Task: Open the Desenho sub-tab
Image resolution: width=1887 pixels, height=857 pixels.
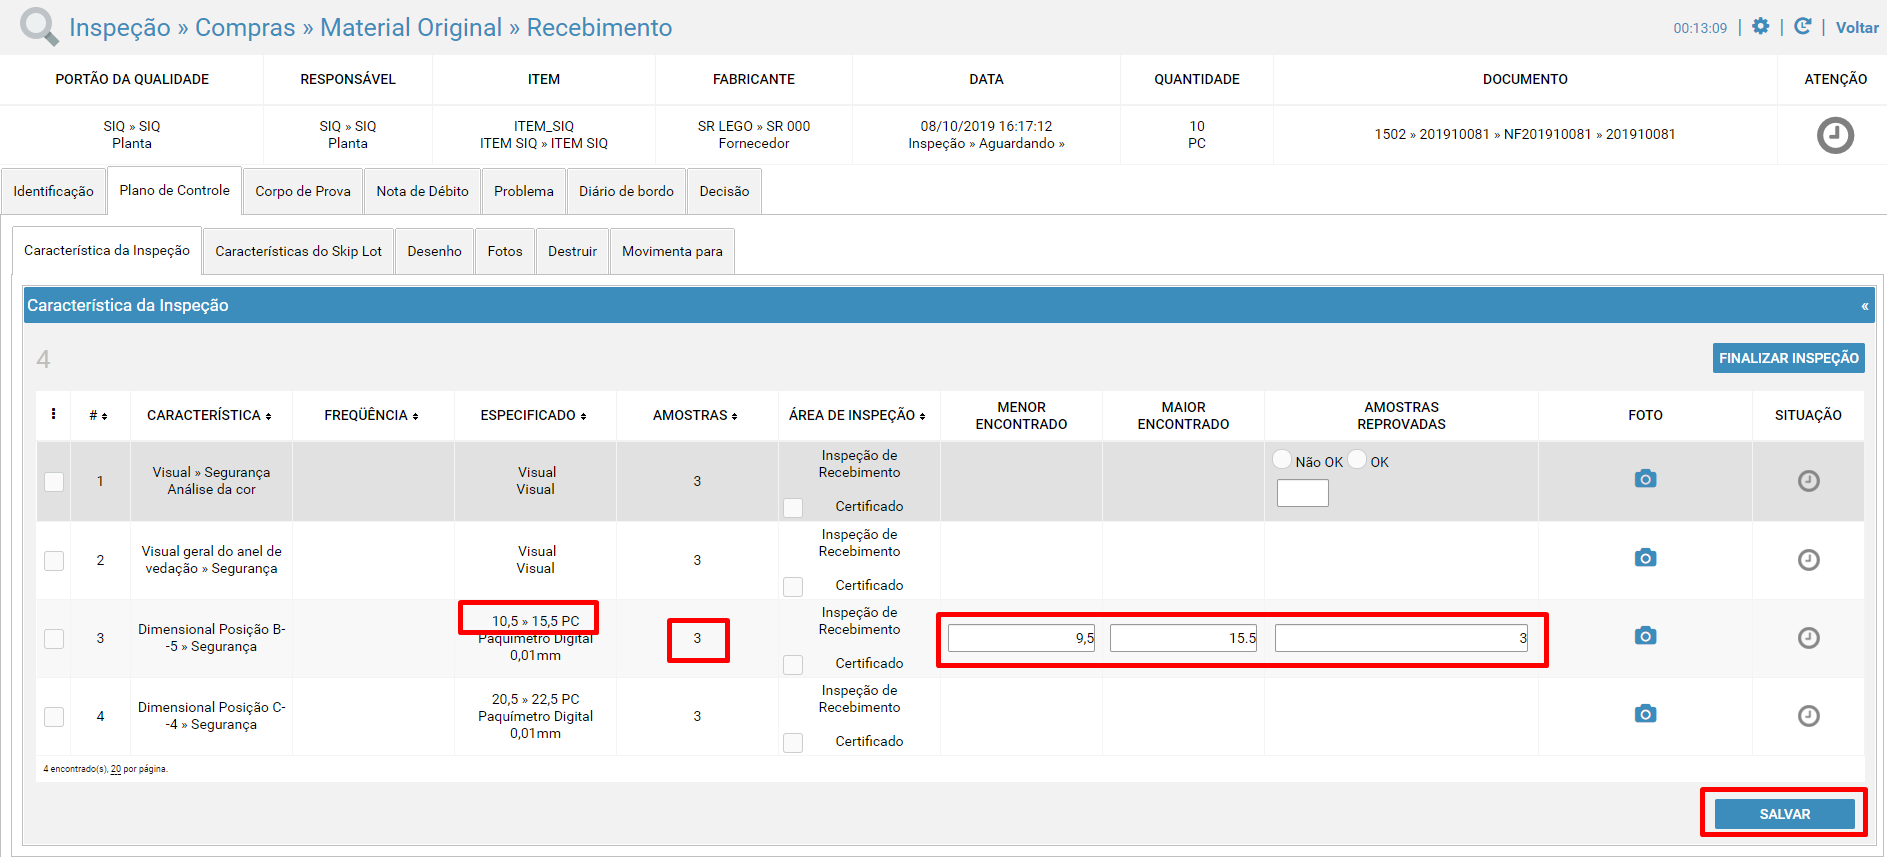Action: click(x=434, y=251)
